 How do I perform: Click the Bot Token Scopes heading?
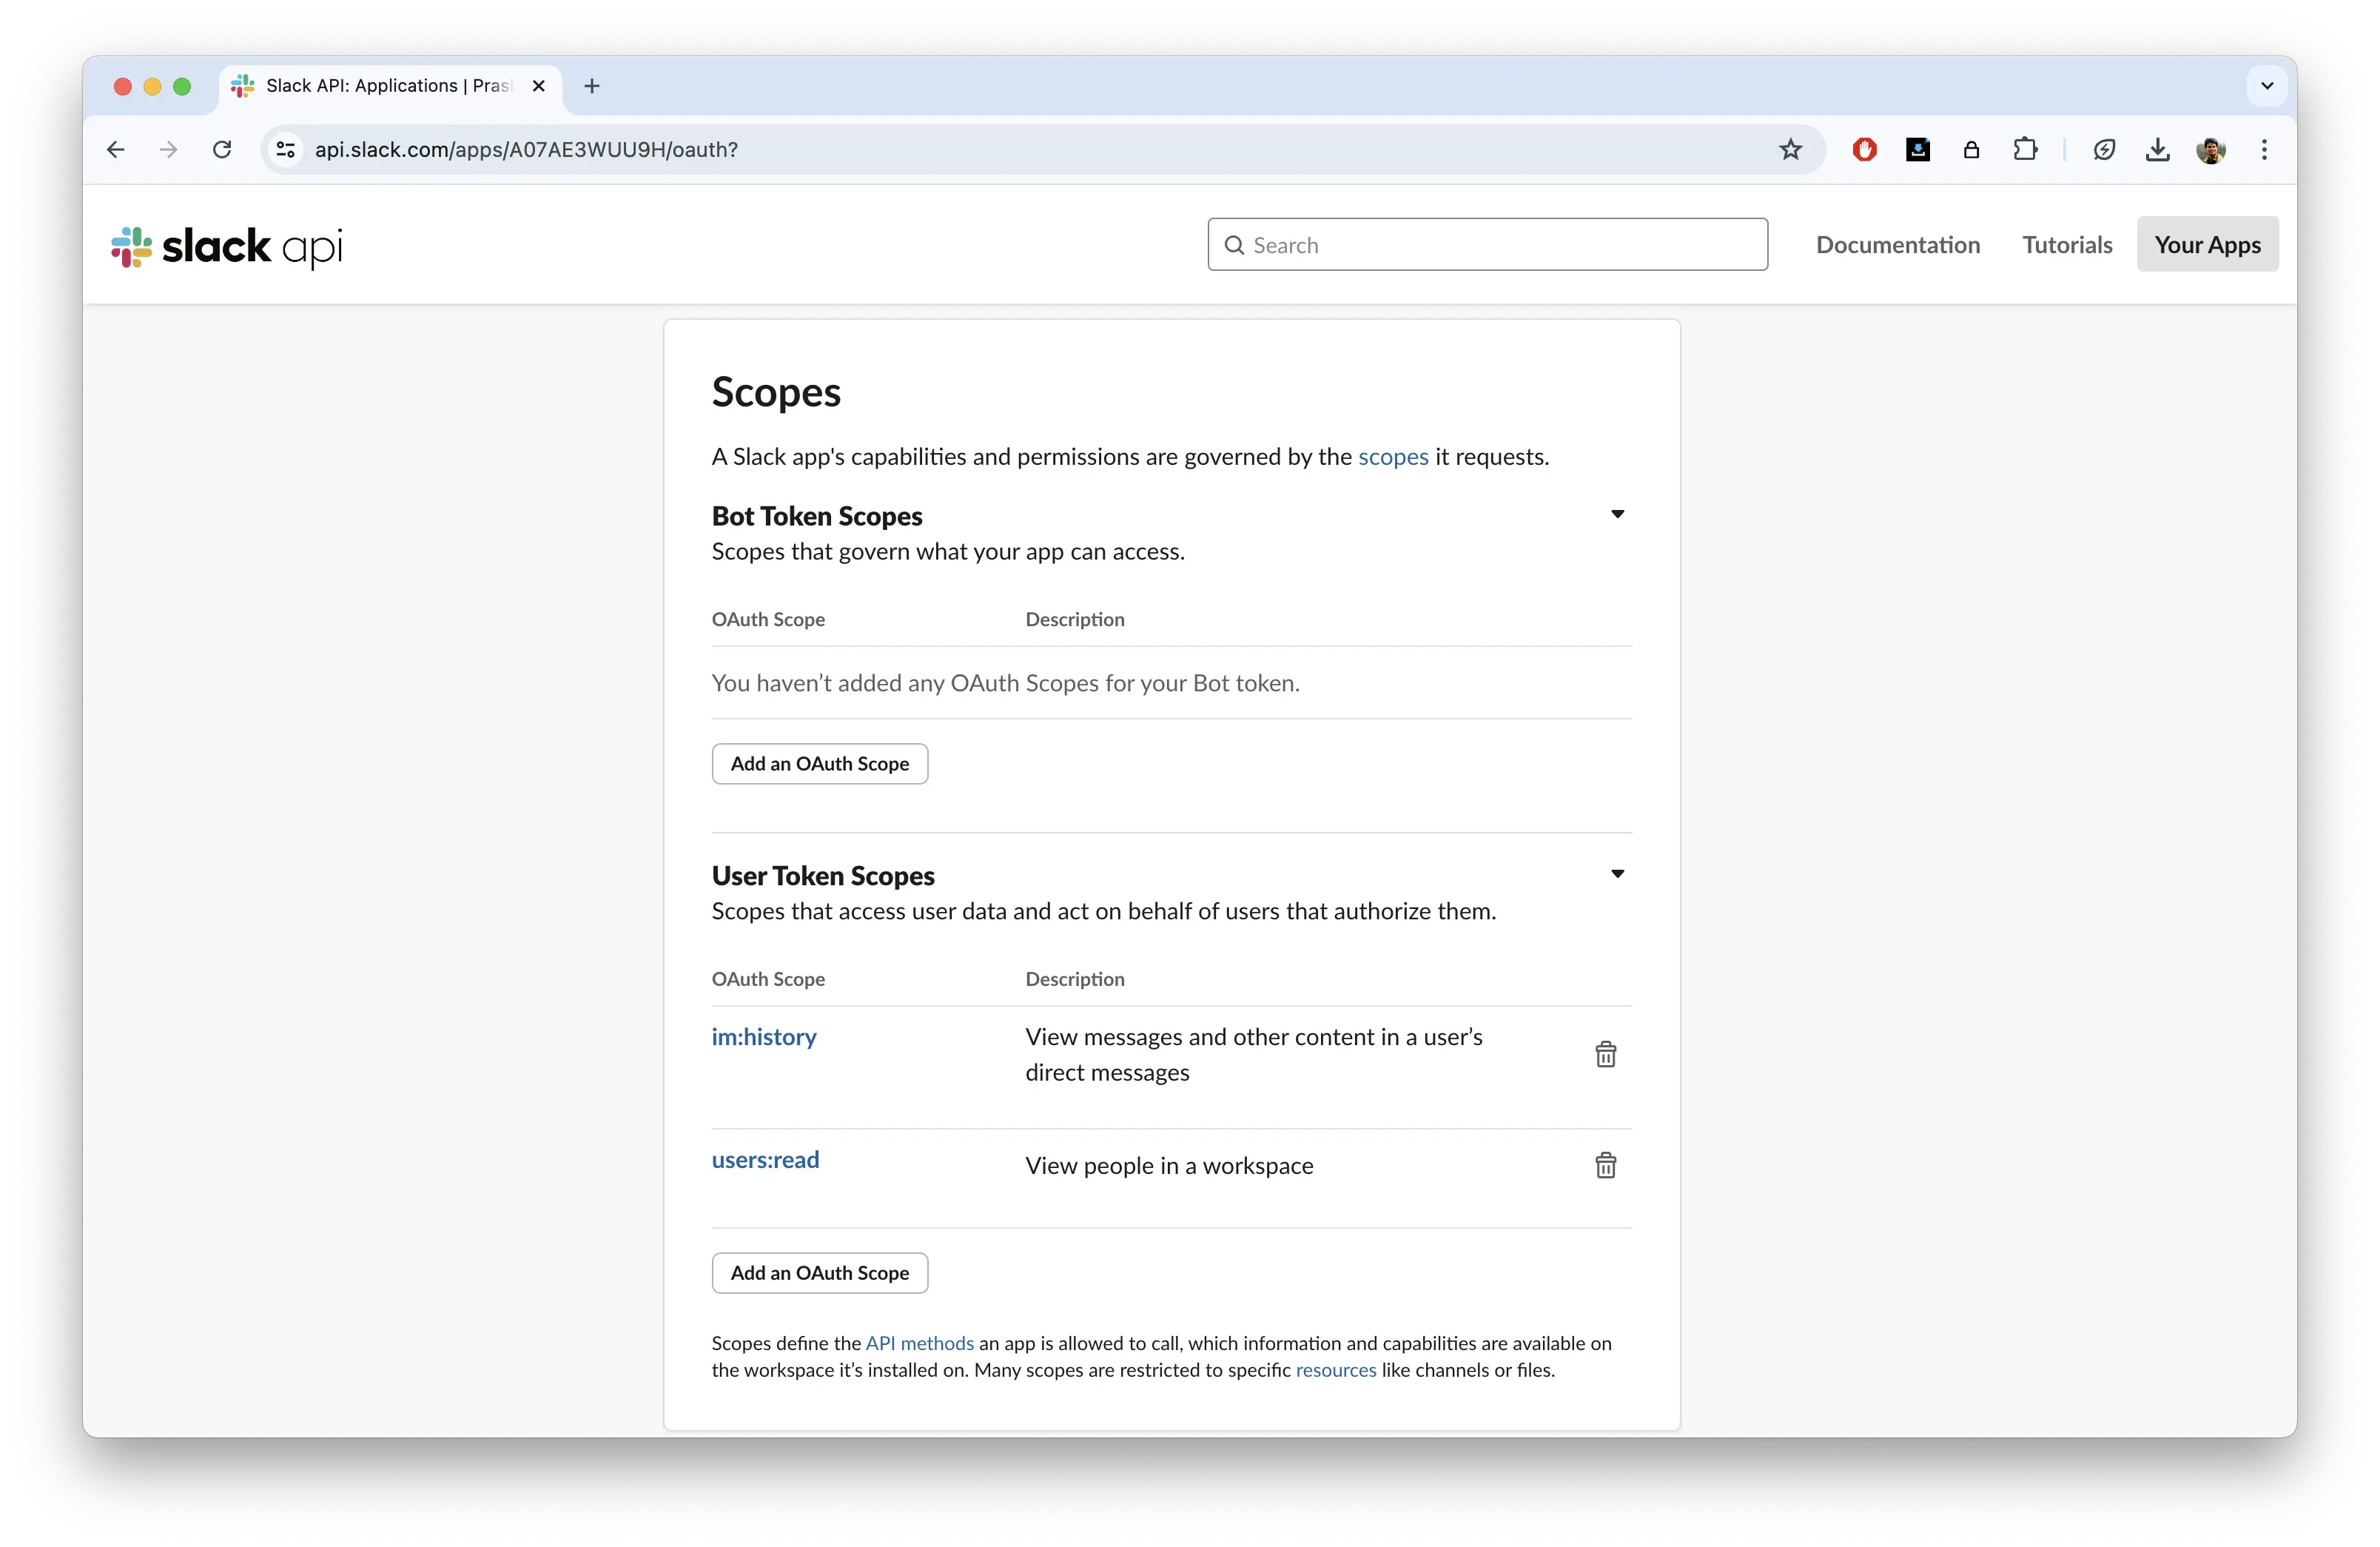click(817, 516)
